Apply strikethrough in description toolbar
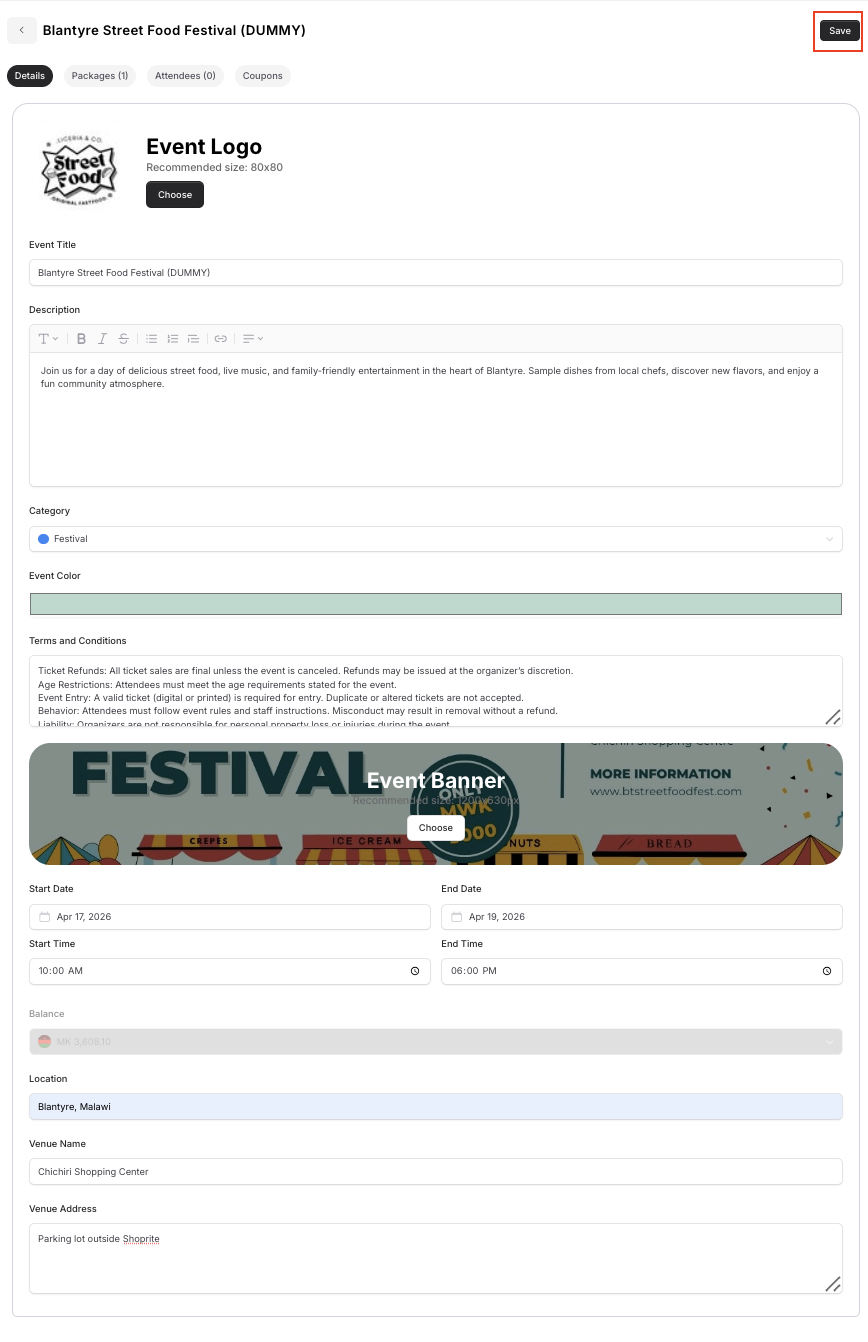 coord(123,339)
